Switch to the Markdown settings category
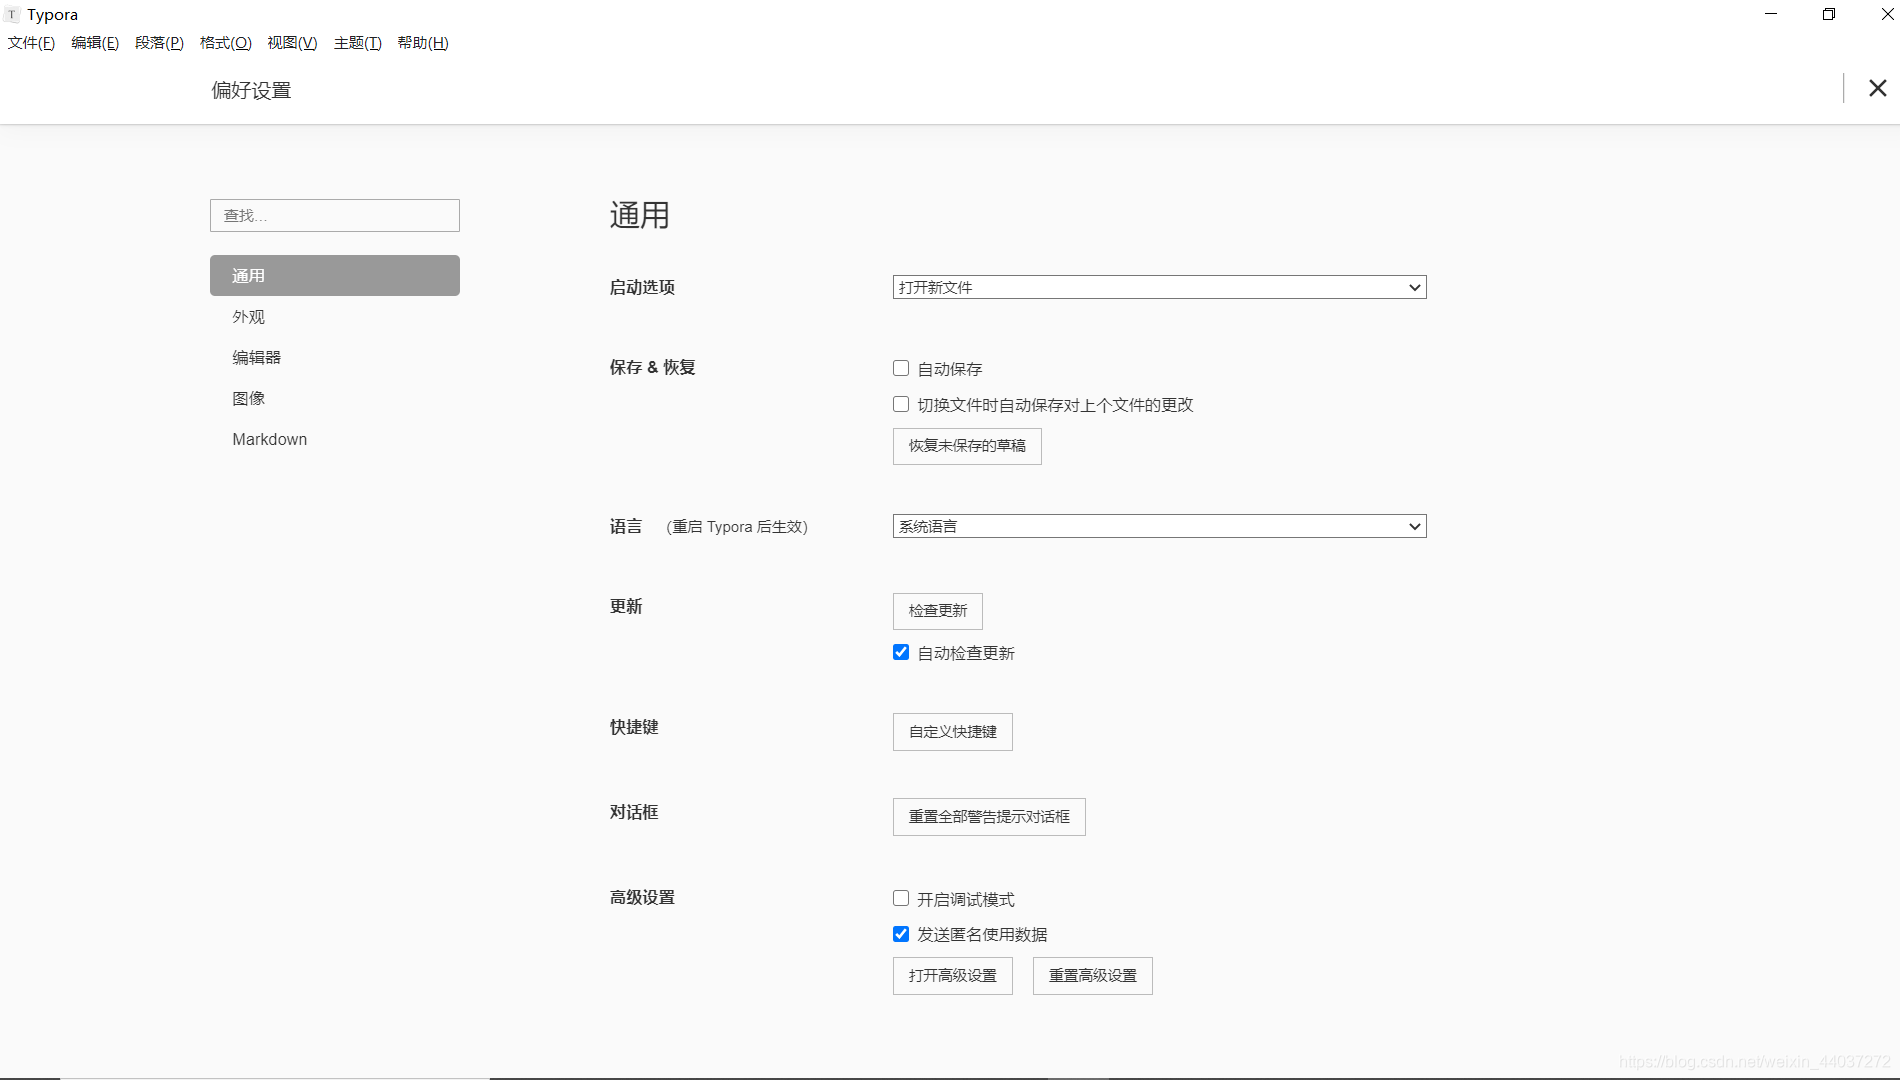The width and height of the screenshot is (1900, 1080). [335, 439]
